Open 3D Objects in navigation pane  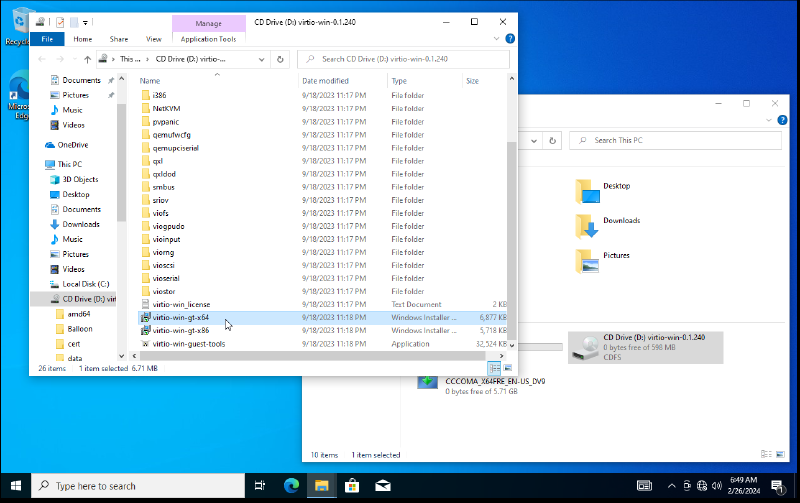[80, 180]
